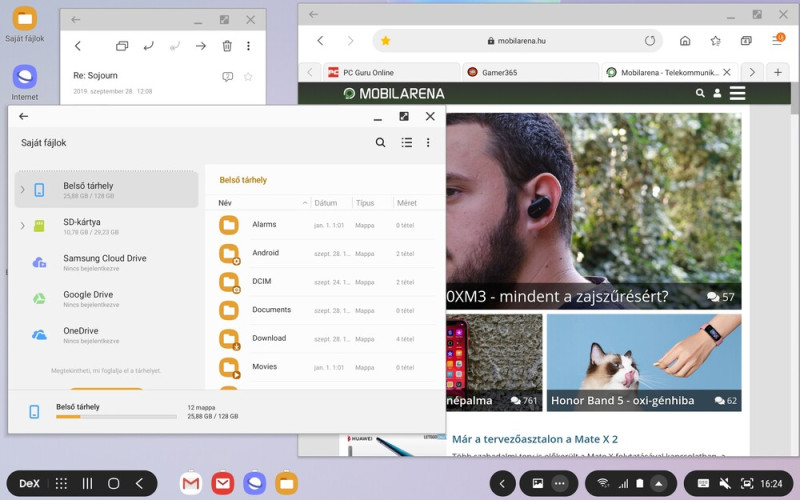The height and width of the screenshot is (500, 800).
Task: Go to browser home page
Action: pyautogui.click(x=685, y=41)
